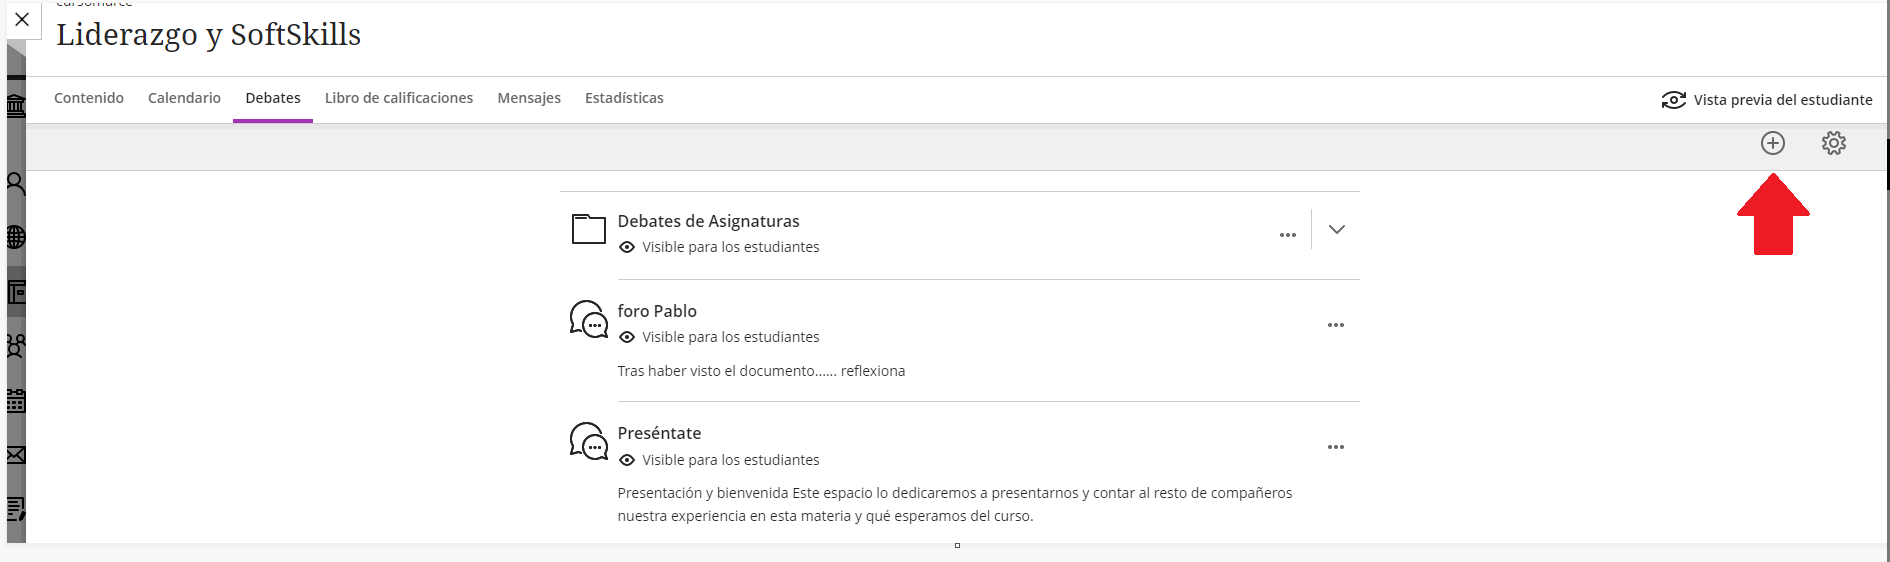Image resolution: width=1890 pixels, height=562 pixels.
Task: Click the foro Pablo discussion icon
Action: coord(588,320)
